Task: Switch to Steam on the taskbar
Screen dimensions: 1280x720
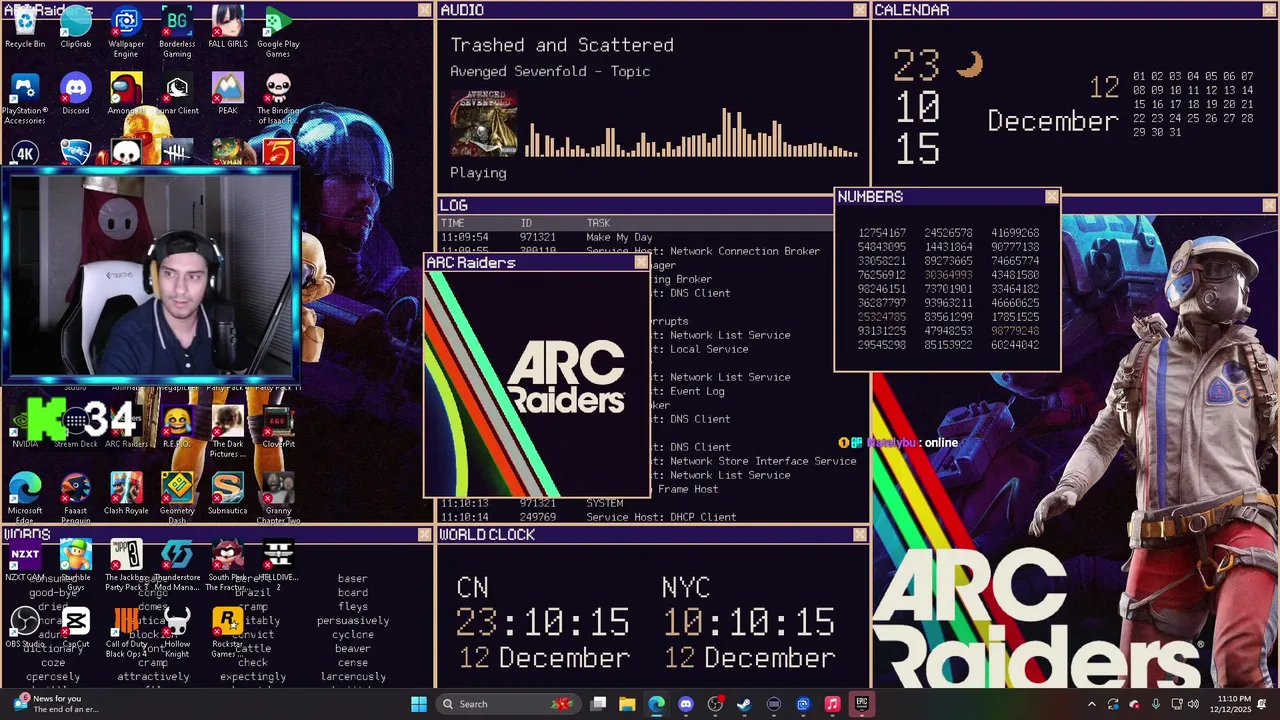Action: (x=744, y=704)
